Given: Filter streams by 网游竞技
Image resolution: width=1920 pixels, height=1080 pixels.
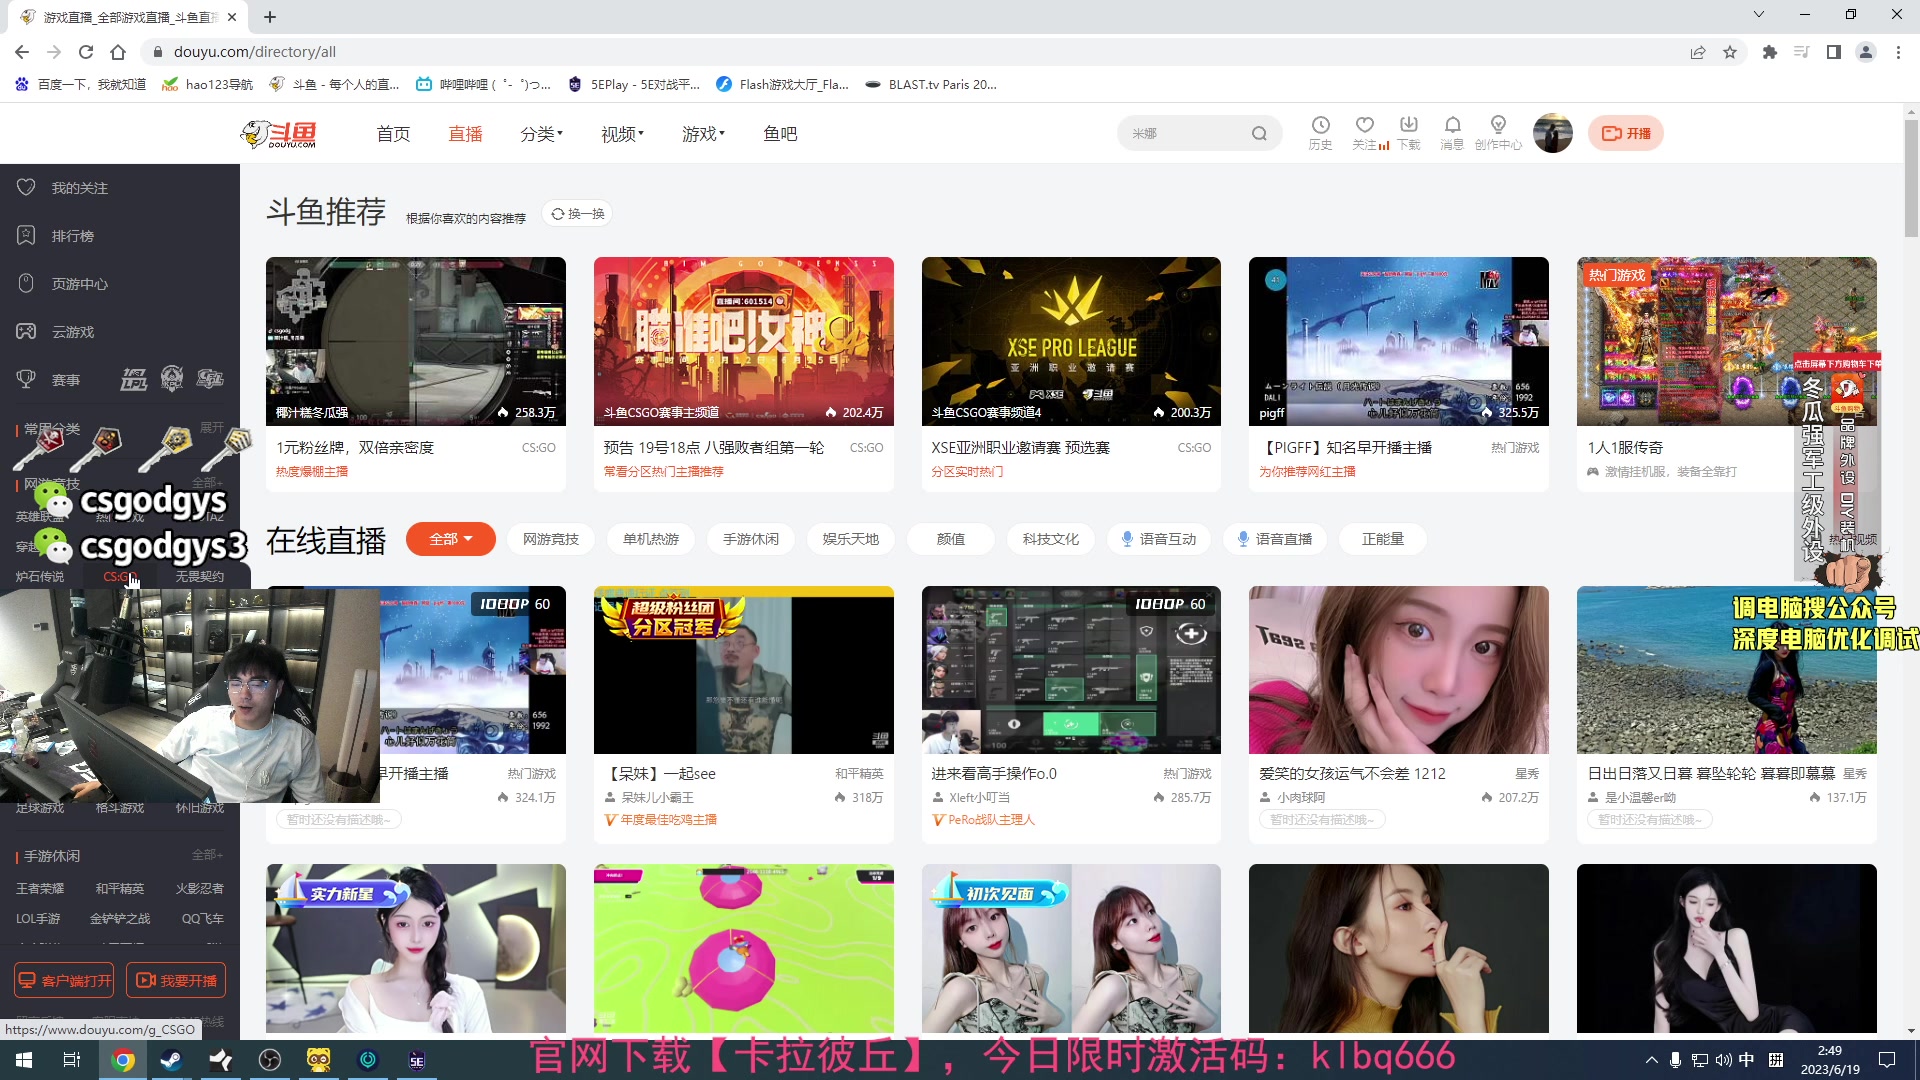Looking at the screenshot, I should 551,539.
